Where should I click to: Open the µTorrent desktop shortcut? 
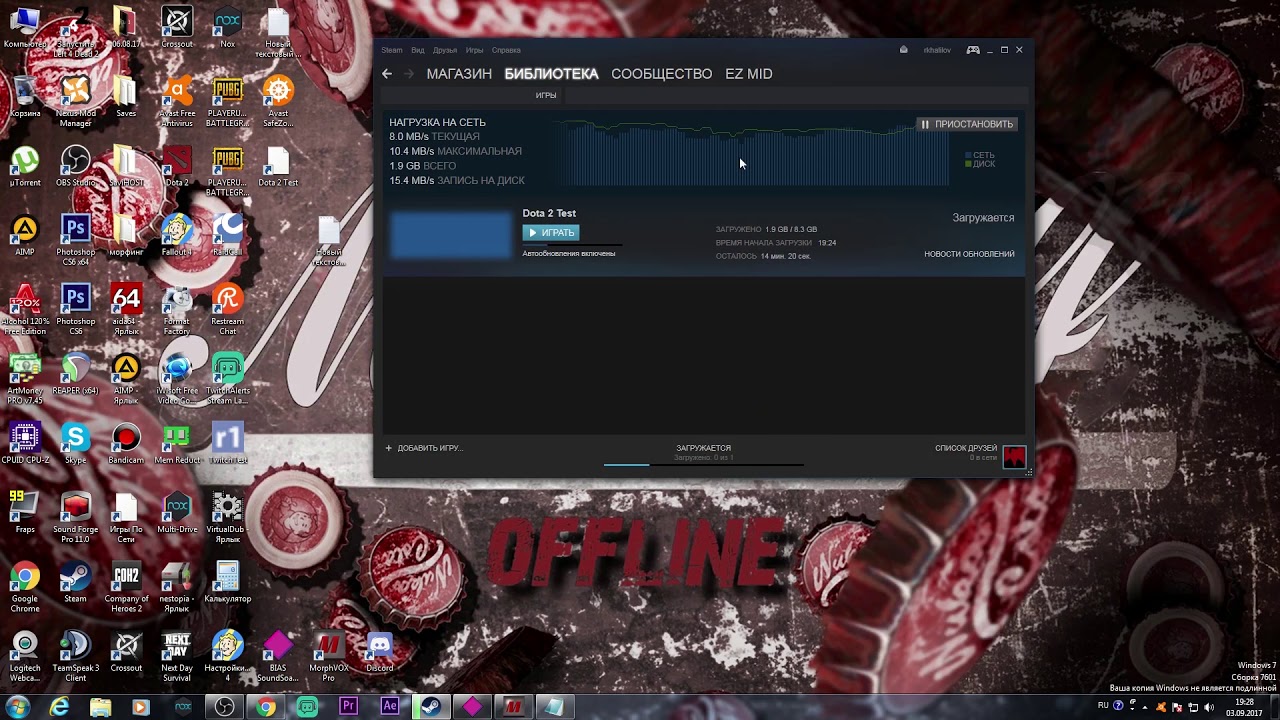click(25, 166)
